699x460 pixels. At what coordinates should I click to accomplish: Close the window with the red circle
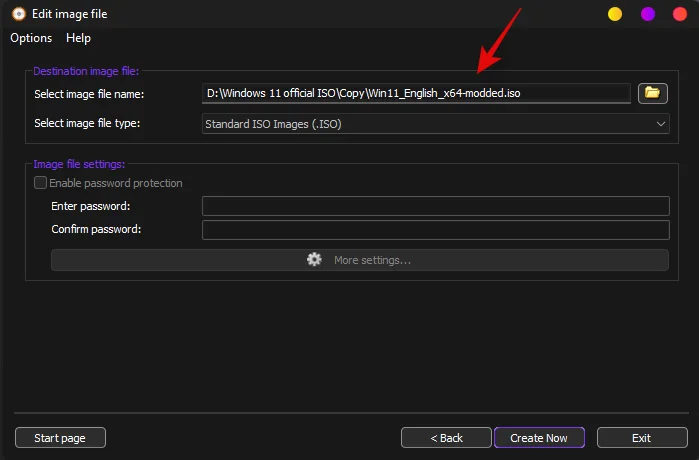(679, 14)
